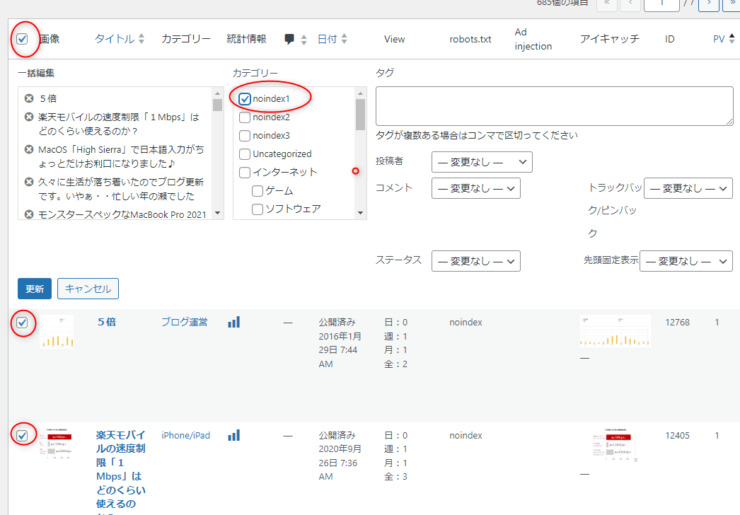Image resolution: width=740 pixels, height=515 pixels.
Task: Open the 投稿者 dropdown
Action: [x=482, y=161]
